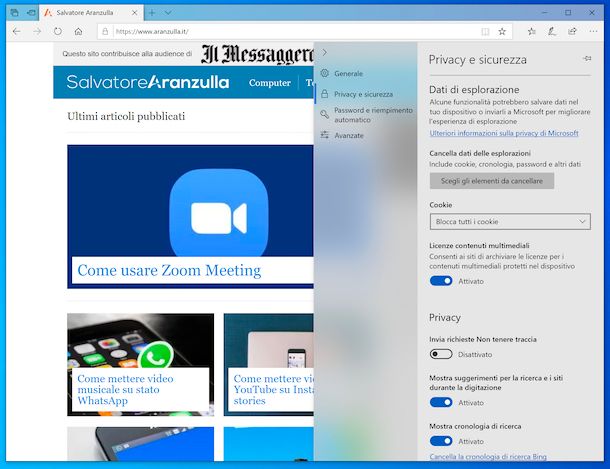Open Zoom Meeting article image

[x=190, y=201]
